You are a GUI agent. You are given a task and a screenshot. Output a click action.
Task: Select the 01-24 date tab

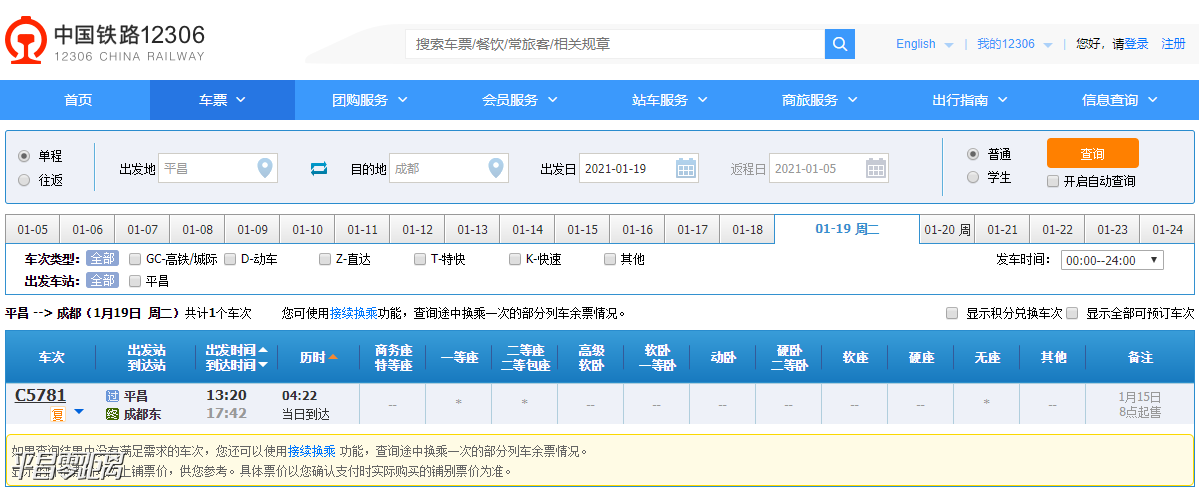(x=1167, y=229)
